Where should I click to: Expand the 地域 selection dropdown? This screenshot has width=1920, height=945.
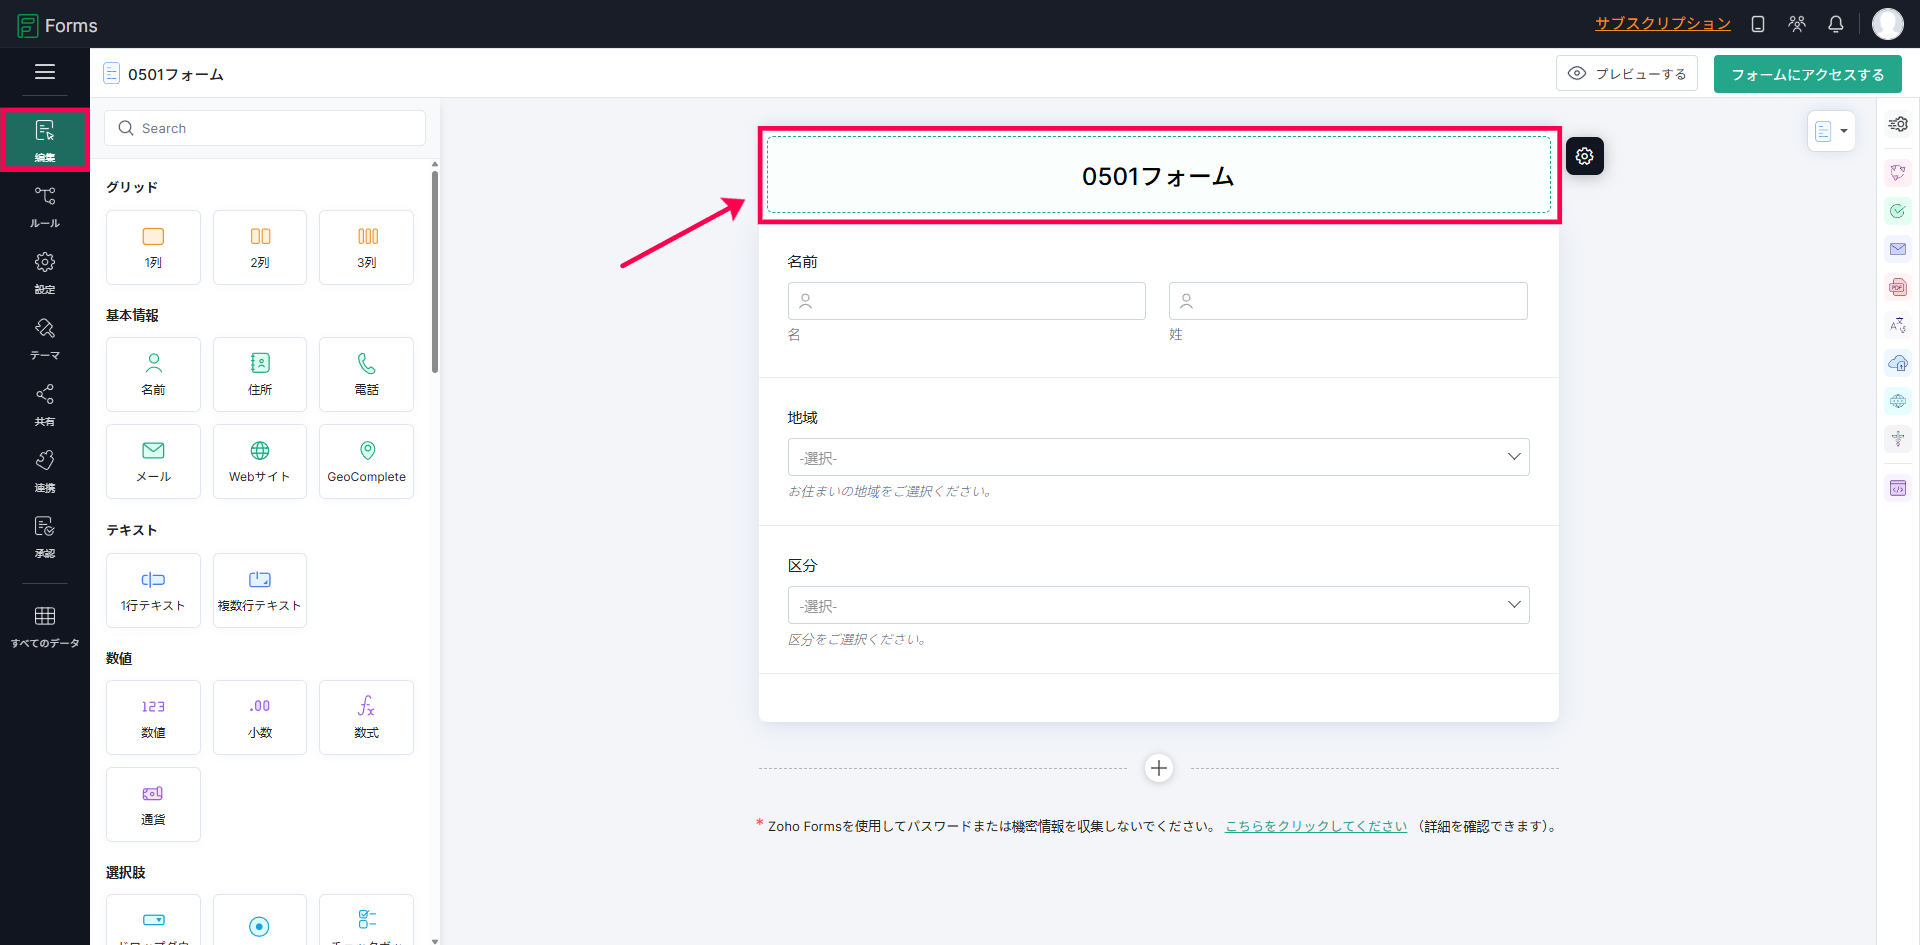pyautogui.click(x=1159, y=457)
